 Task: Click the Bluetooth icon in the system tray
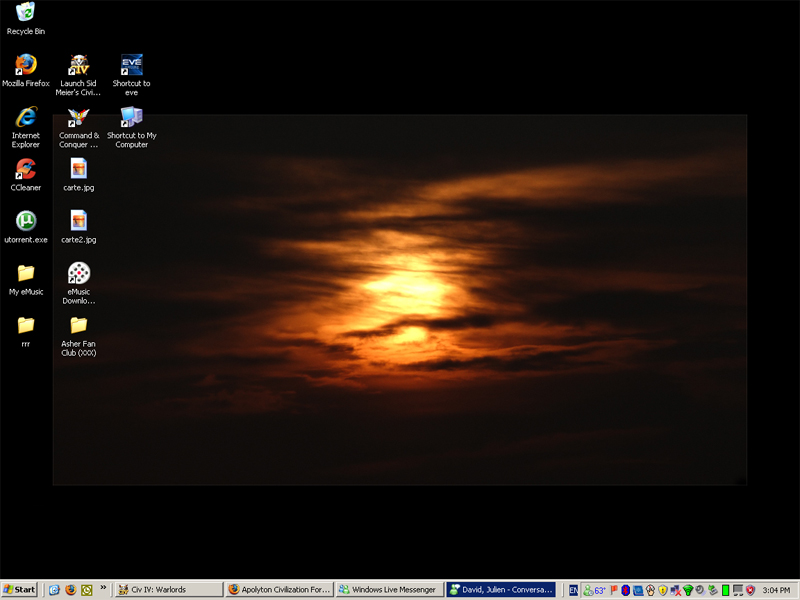click(x=626, y=590)
